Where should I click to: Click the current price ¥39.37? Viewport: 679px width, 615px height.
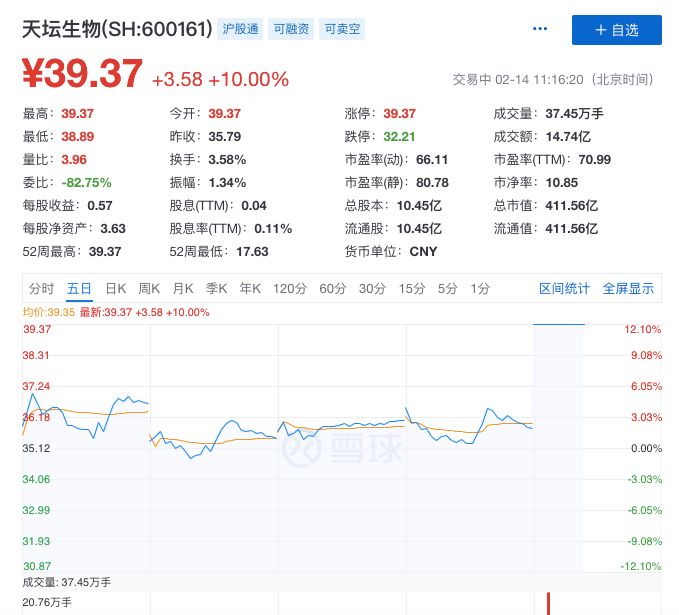tap(82, 74)
